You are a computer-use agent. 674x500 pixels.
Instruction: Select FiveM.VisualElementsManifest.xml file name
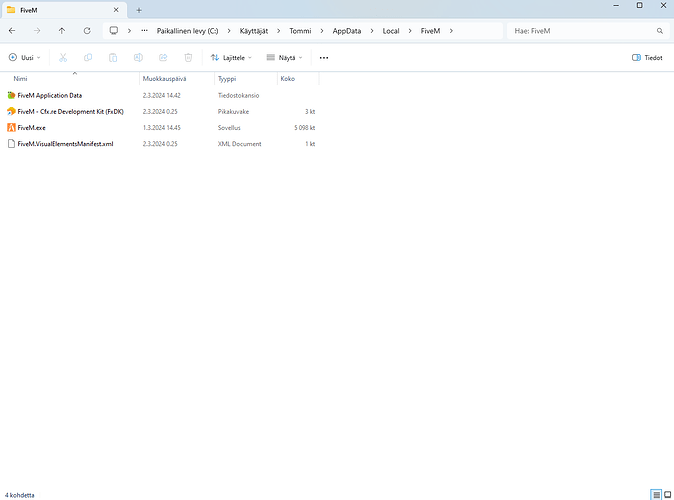(x=65, y=144)
